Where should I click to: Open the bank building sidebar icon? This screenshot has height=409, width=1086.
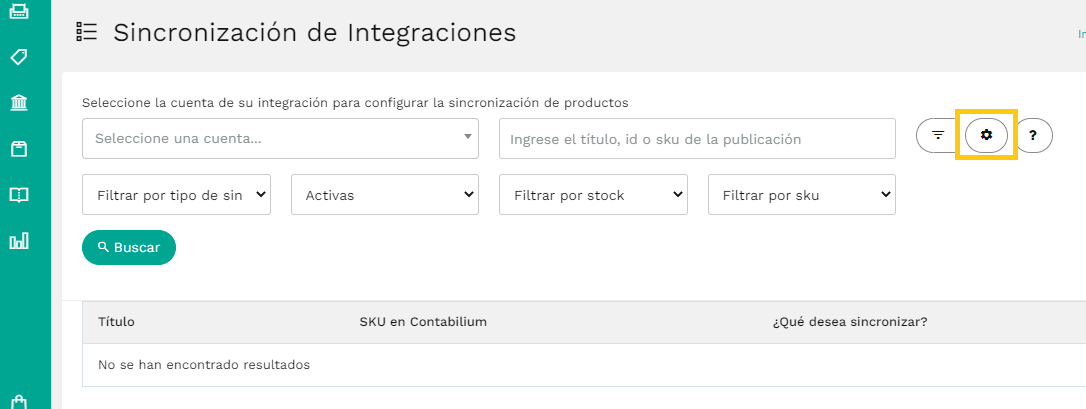pos(18,103)
